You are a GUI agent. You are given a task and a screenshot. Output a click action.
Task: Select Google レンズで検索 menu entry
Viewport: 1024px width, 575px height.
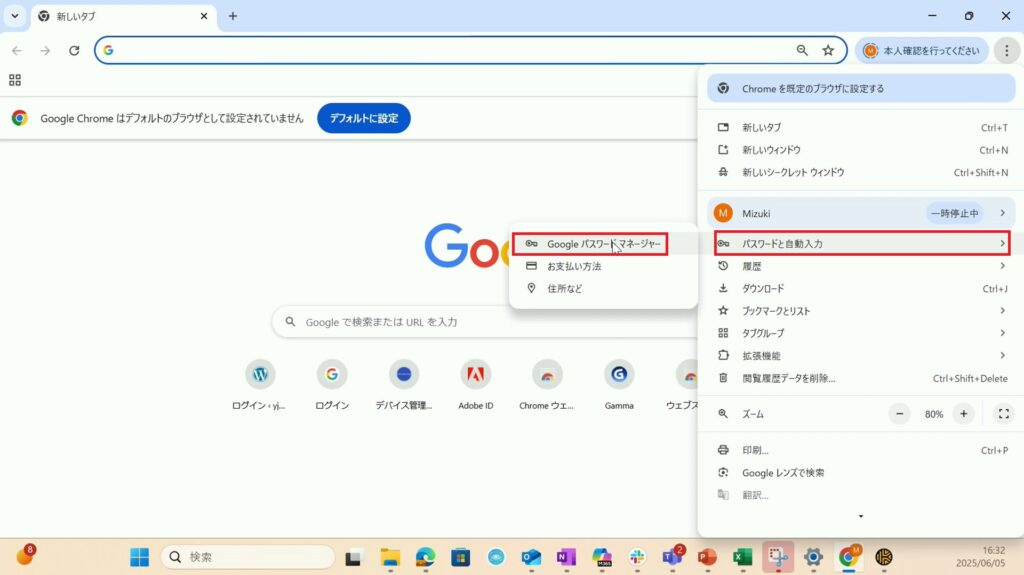click(861, 472)
